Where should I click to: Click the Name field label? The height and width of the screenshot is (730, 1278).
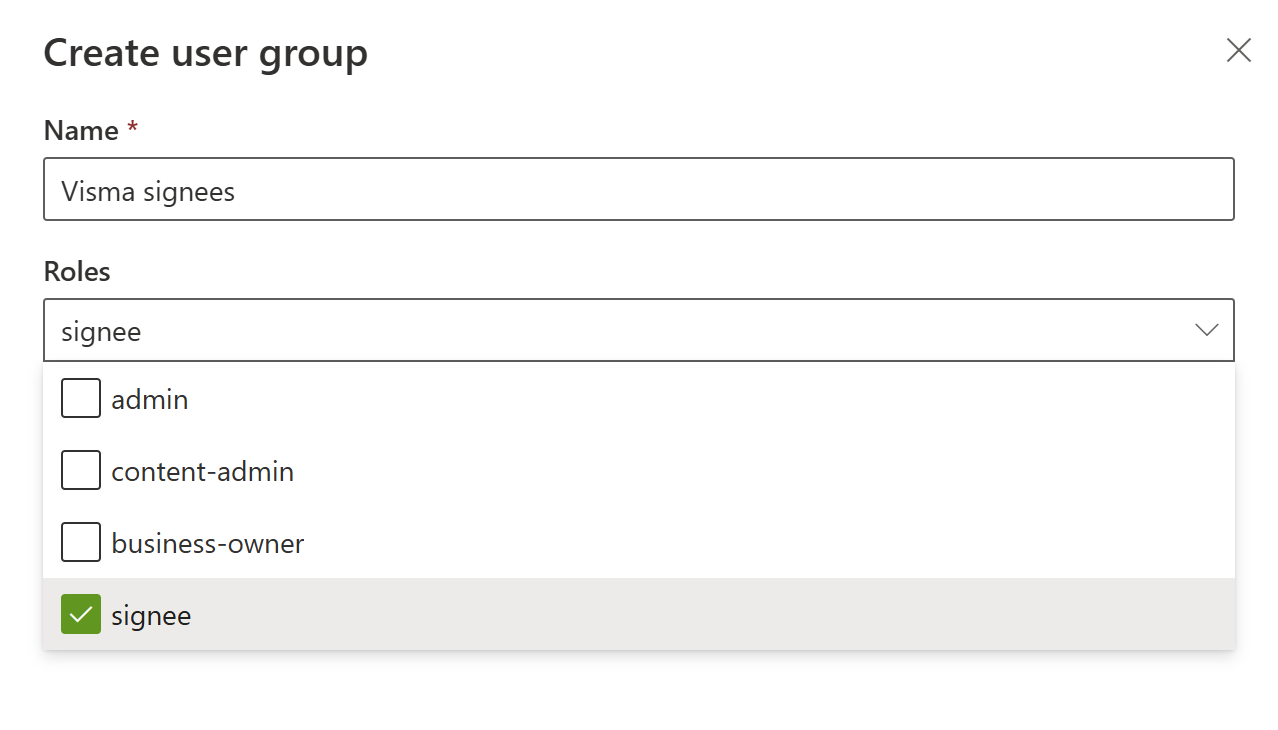point(81,131)
